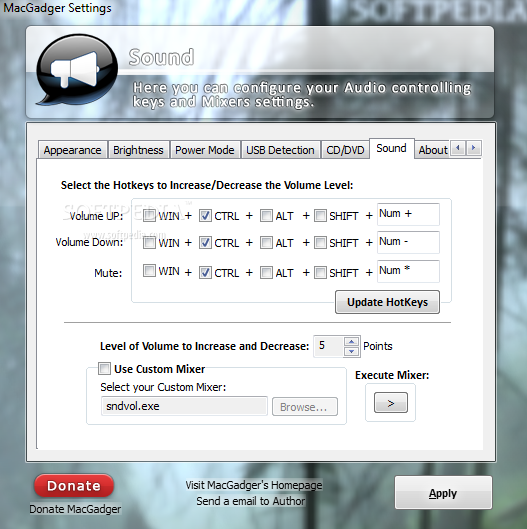Decrease volume points with down spinner arrow
Image resolution: width=527 pixels, height=529 pixels.
click(x=352, y=351)
